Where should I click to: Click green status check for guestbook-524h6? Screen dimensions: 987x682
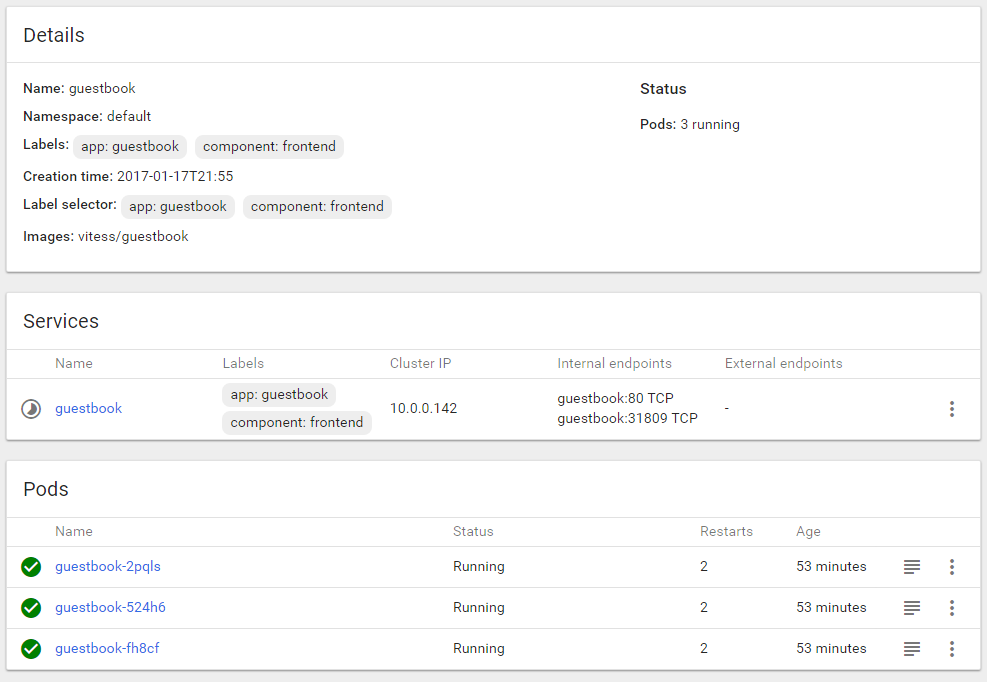click(x=31, y=608)
